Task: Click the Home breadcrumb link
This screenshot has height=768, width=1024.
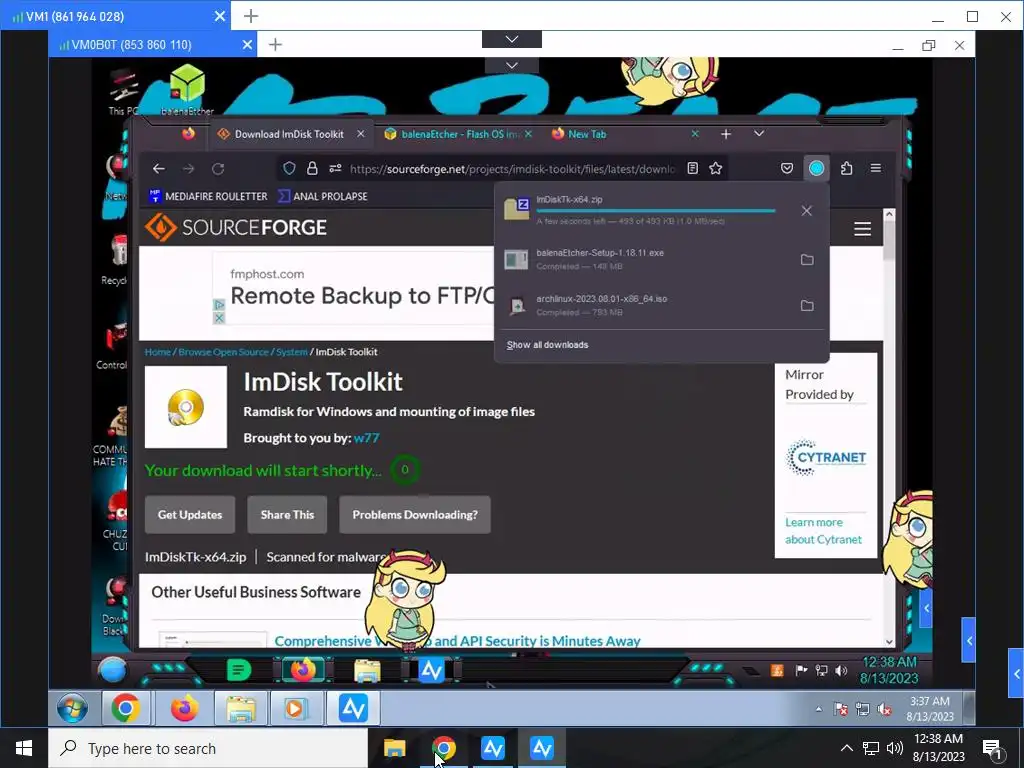Action: click(x=157, y=351)
